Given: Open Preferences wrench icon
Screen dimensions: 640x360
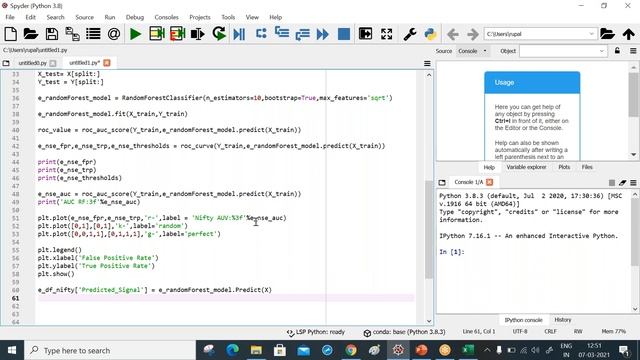Looking at the screenshot, I should pyautogui.click(x=410, y=34).
